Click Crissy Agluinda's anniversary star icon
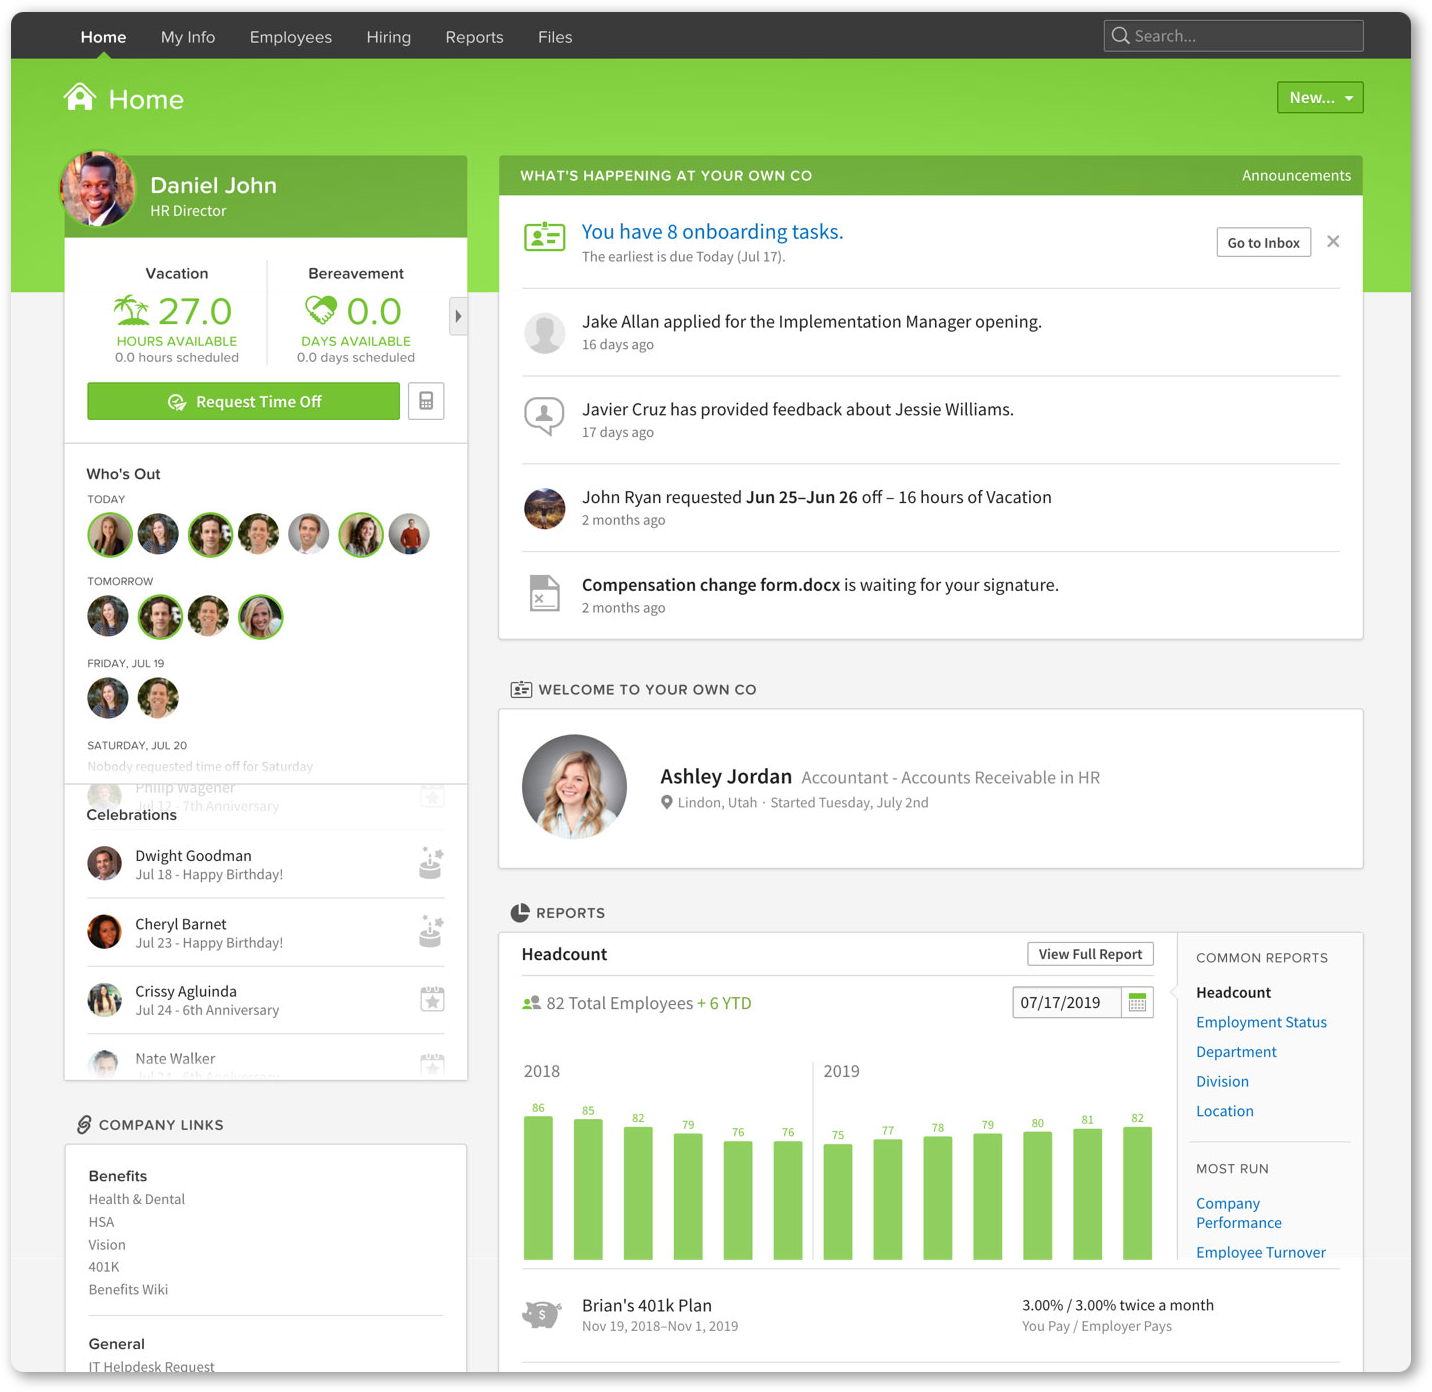The width and height of the screenshot is (1432, 1392). [432, 999]
